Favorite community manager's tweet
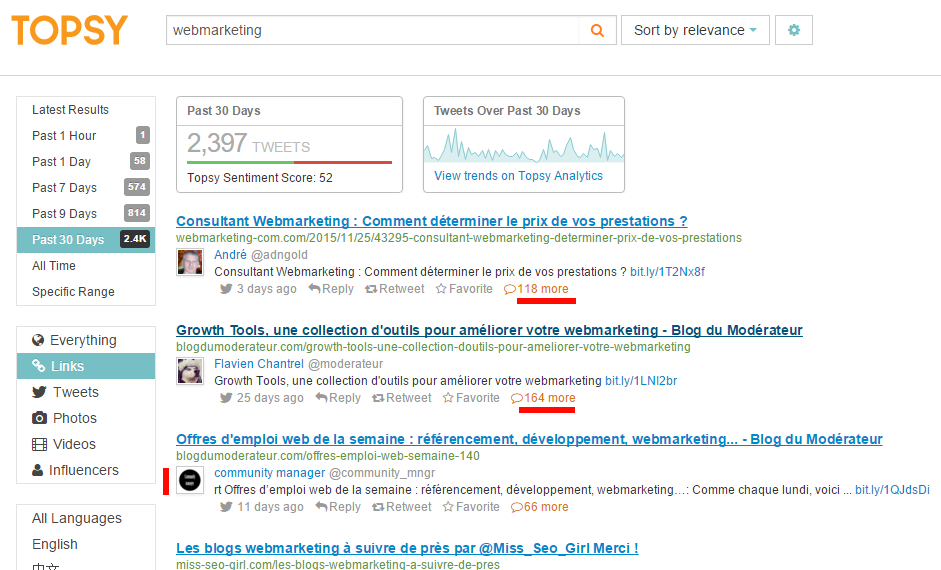Screen dimensions: 941x570 click(x=472, y=507)
